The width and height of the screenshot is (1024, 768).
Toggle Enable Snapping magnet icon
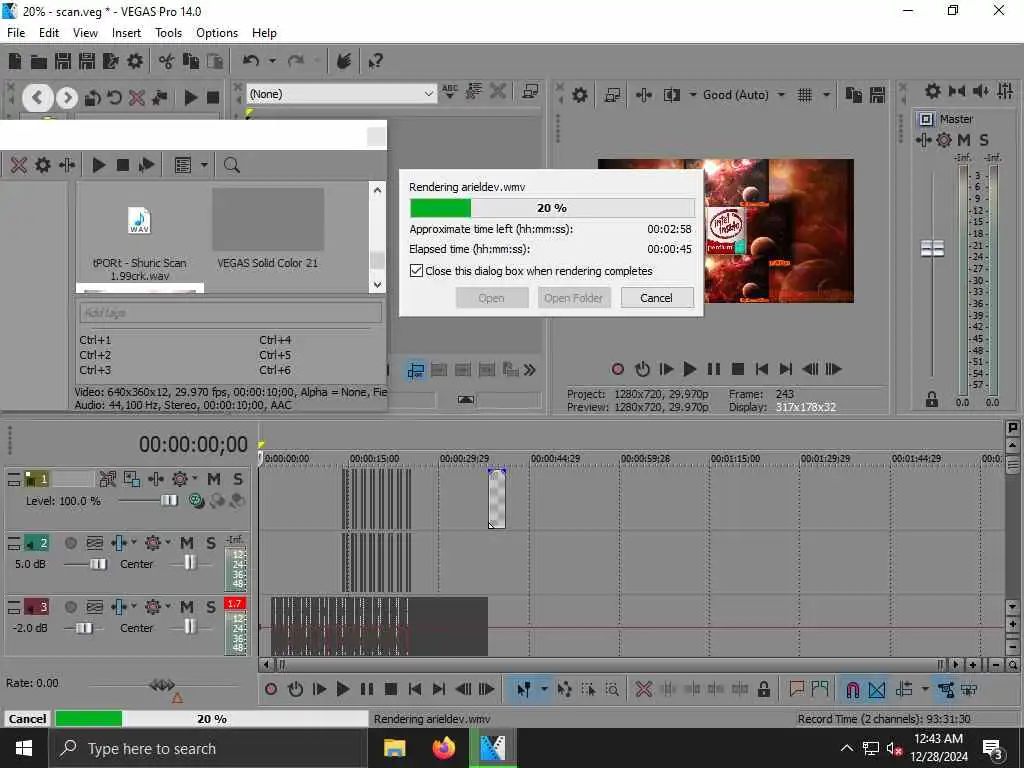pyautogui.click(x=853, y=689)
